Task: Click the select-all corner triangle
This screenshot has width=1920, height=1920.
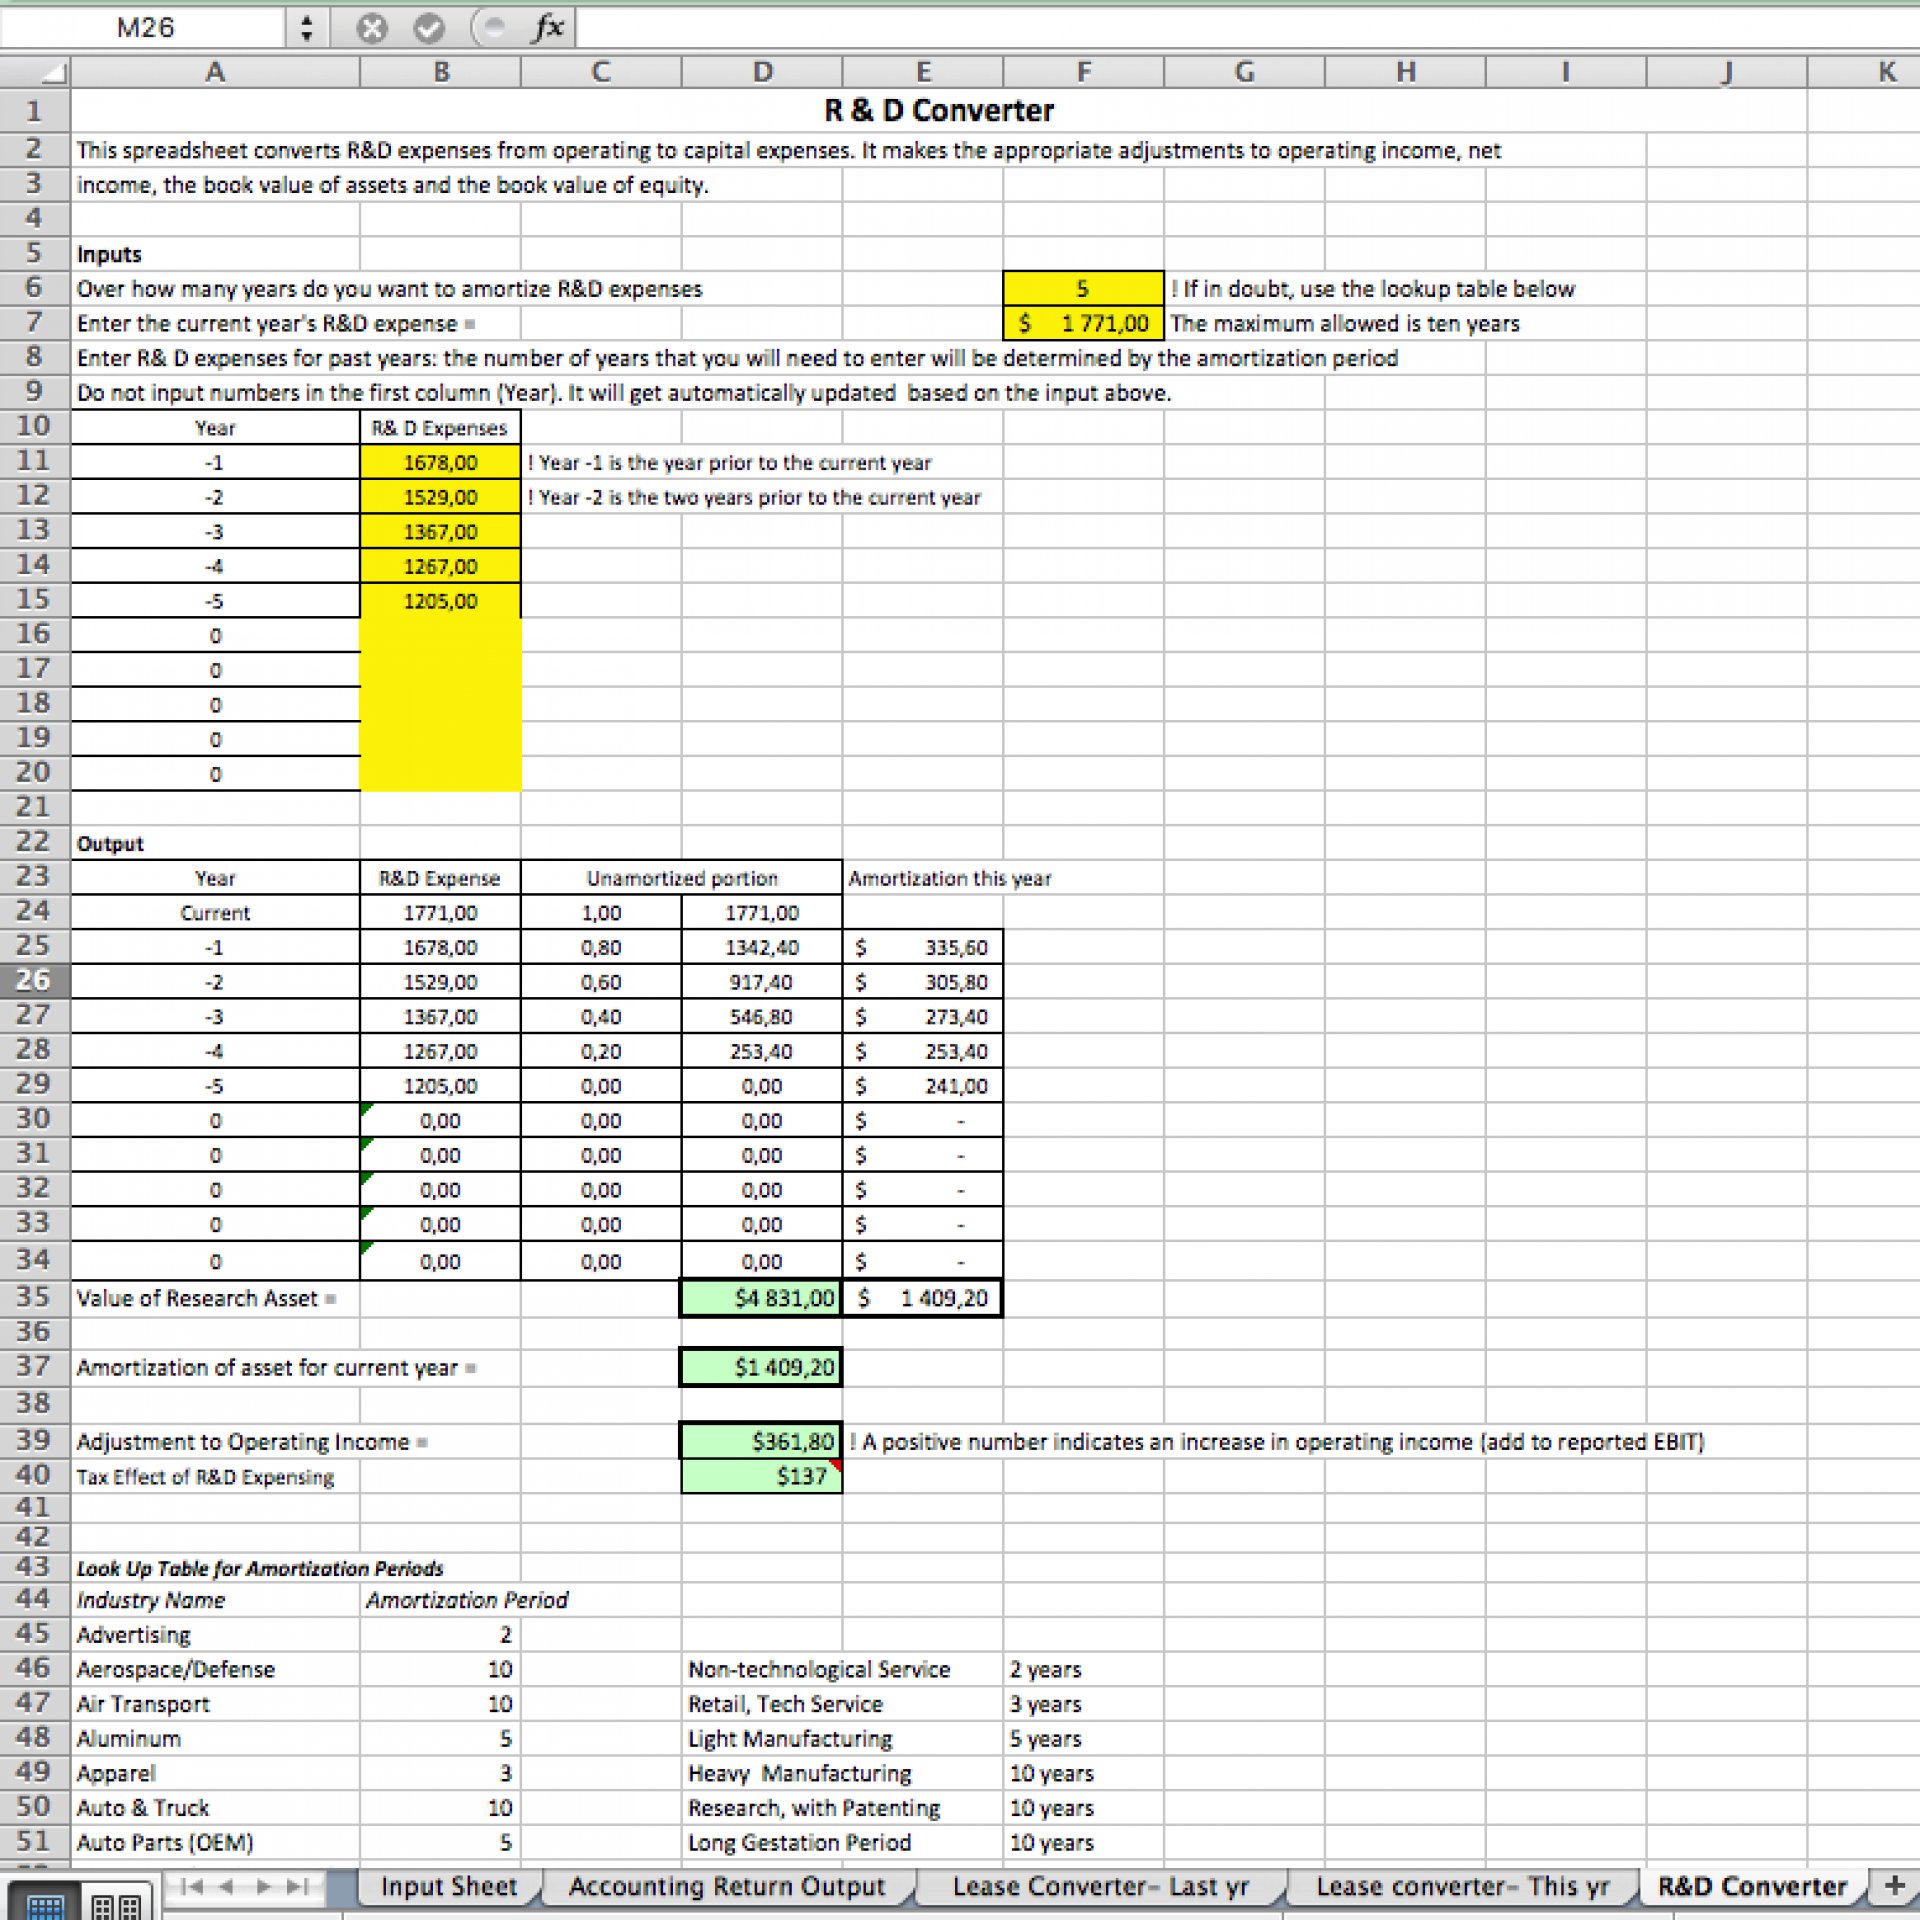Action: (x=35, y=72)
